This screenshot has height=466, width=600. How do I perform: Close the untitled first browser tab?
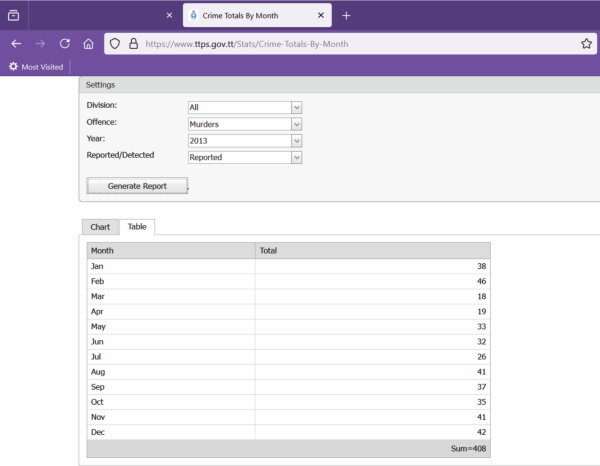(170, 15)
